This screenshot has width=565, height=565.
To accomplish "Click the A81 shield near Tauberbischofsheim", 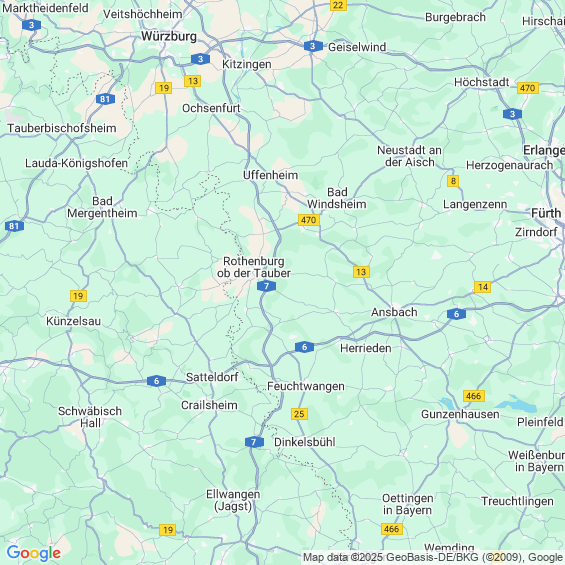I will click(105, 99).
